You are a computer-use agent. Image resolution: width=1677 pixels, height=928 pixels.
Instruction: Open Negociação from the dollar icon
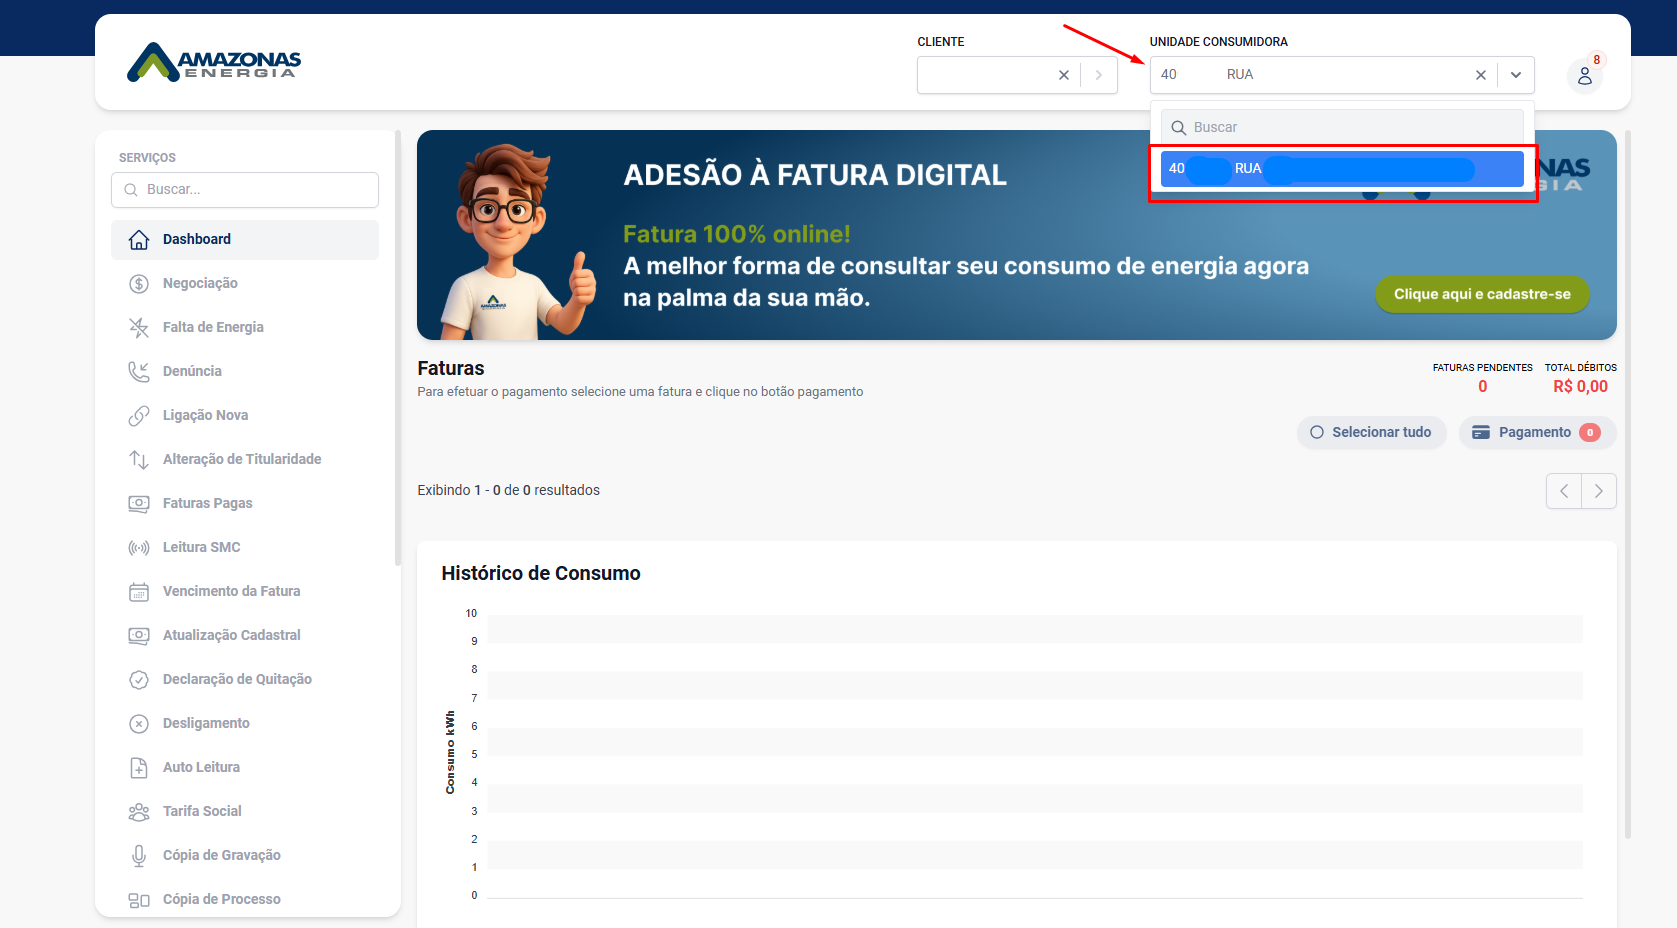pyautogui.click(x=139, y=283)
